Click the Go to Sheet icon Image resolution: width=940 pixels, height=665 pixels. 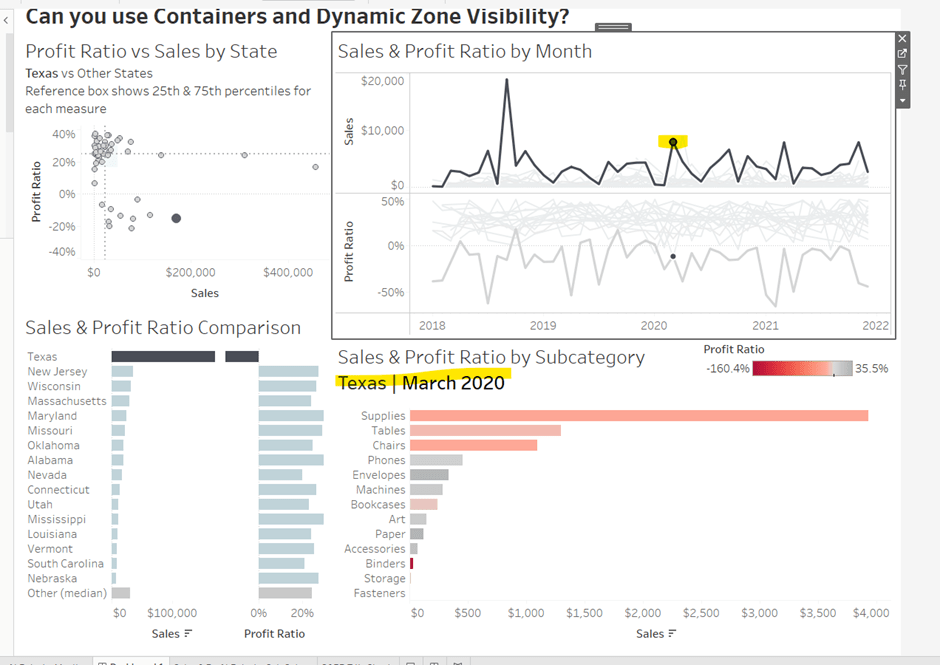(x=903, y=54)
